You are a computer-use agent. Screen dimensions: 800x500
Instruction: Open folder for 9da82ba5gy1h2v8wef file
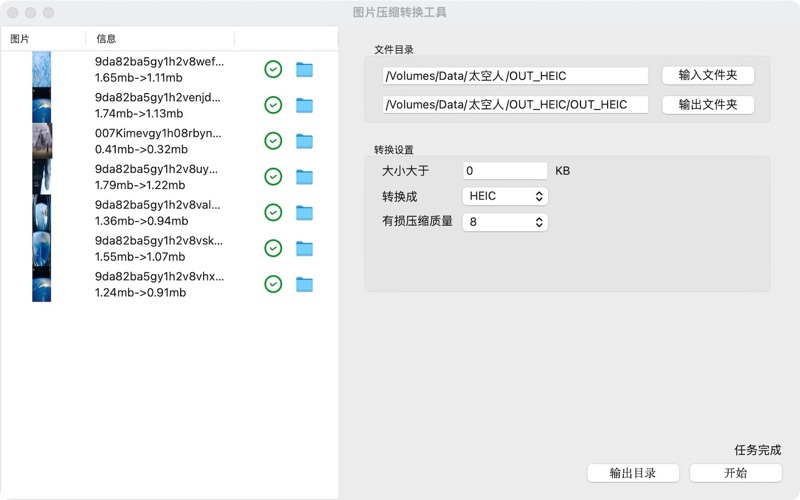click(304, 69)
